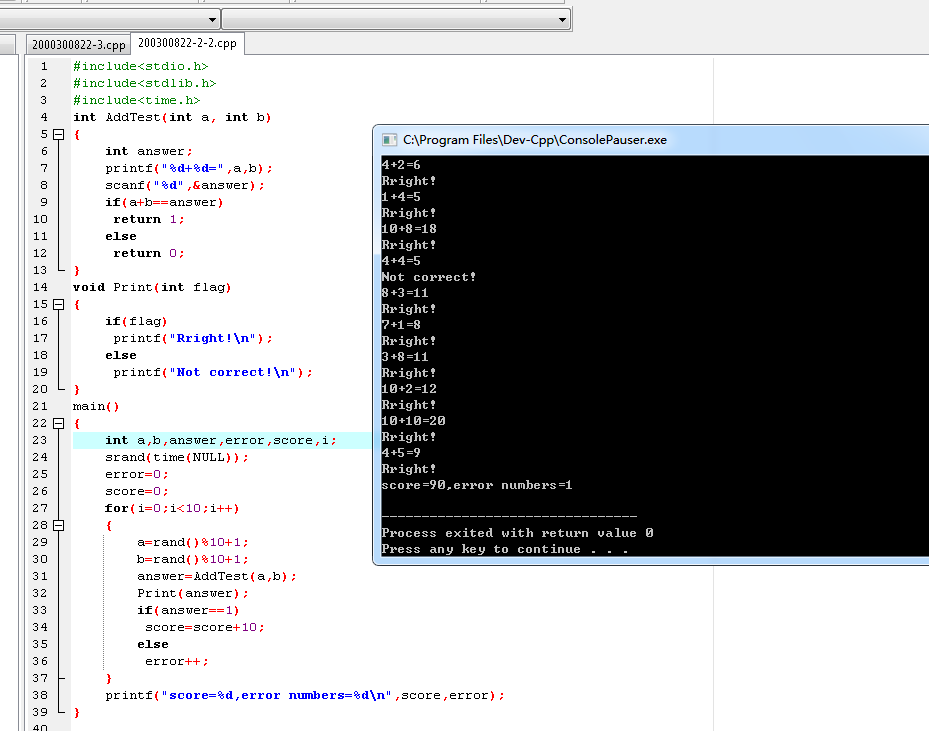Place cursor on 'int AddTest(int a, int b)'
929x731 pixels.
(x=172, y=117)
